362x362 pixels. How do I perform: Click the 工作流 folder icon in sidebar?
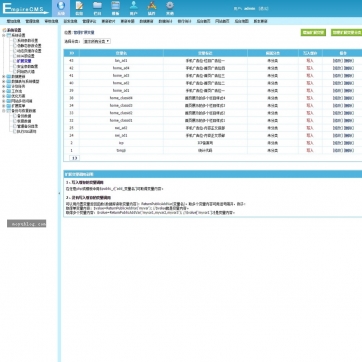click(9, 91)
